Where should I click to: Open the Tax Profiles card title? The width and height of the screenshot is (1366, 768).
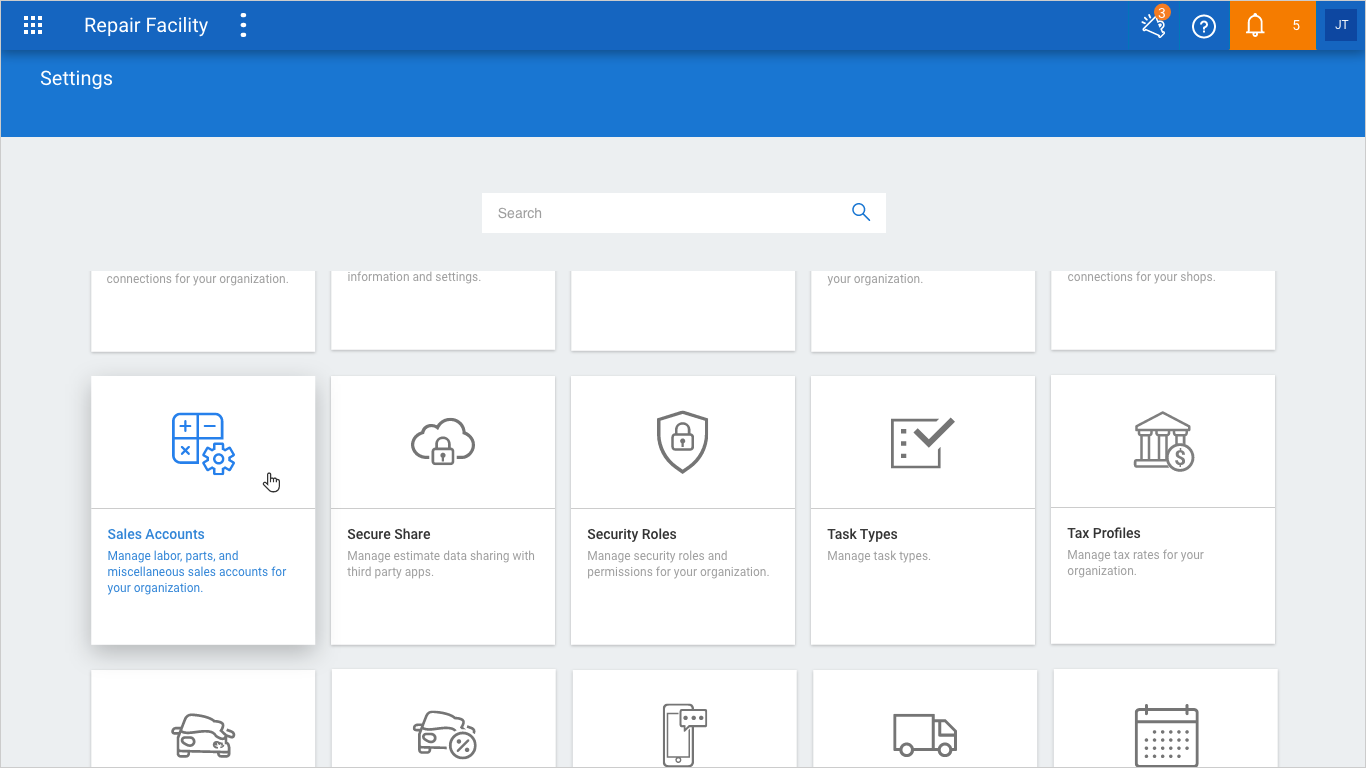tap(1104, 533)
